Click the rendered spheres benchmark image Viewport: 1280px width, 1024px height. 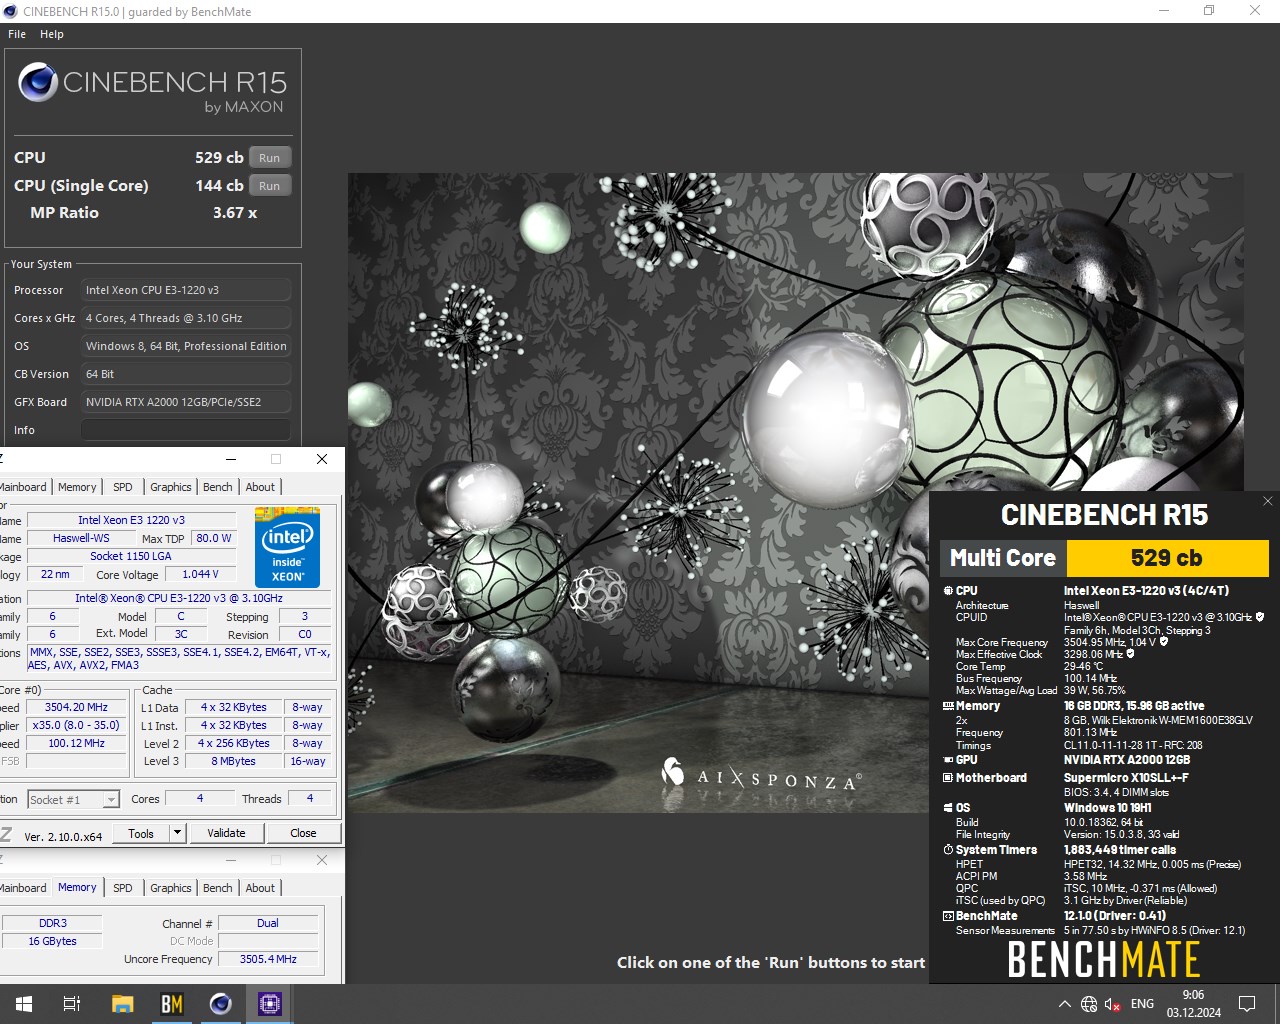click(795, 492)
